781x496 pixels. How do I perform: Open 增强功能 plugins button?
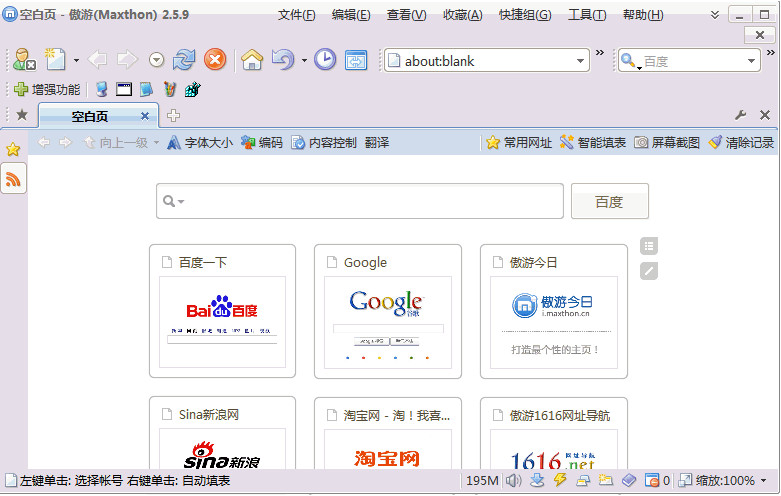(x=47, y=90)
